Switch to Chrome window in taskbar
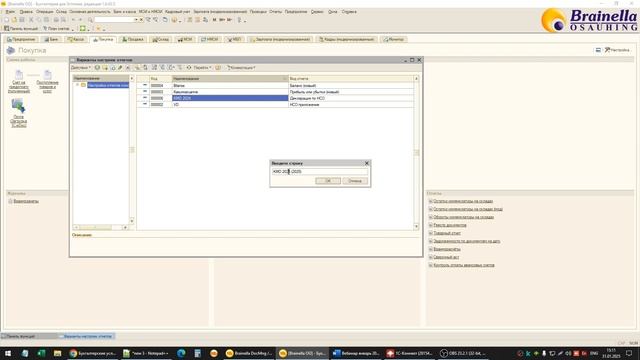Image resolution: width=640 pixels, height=360 pixels. coord(93,353)
